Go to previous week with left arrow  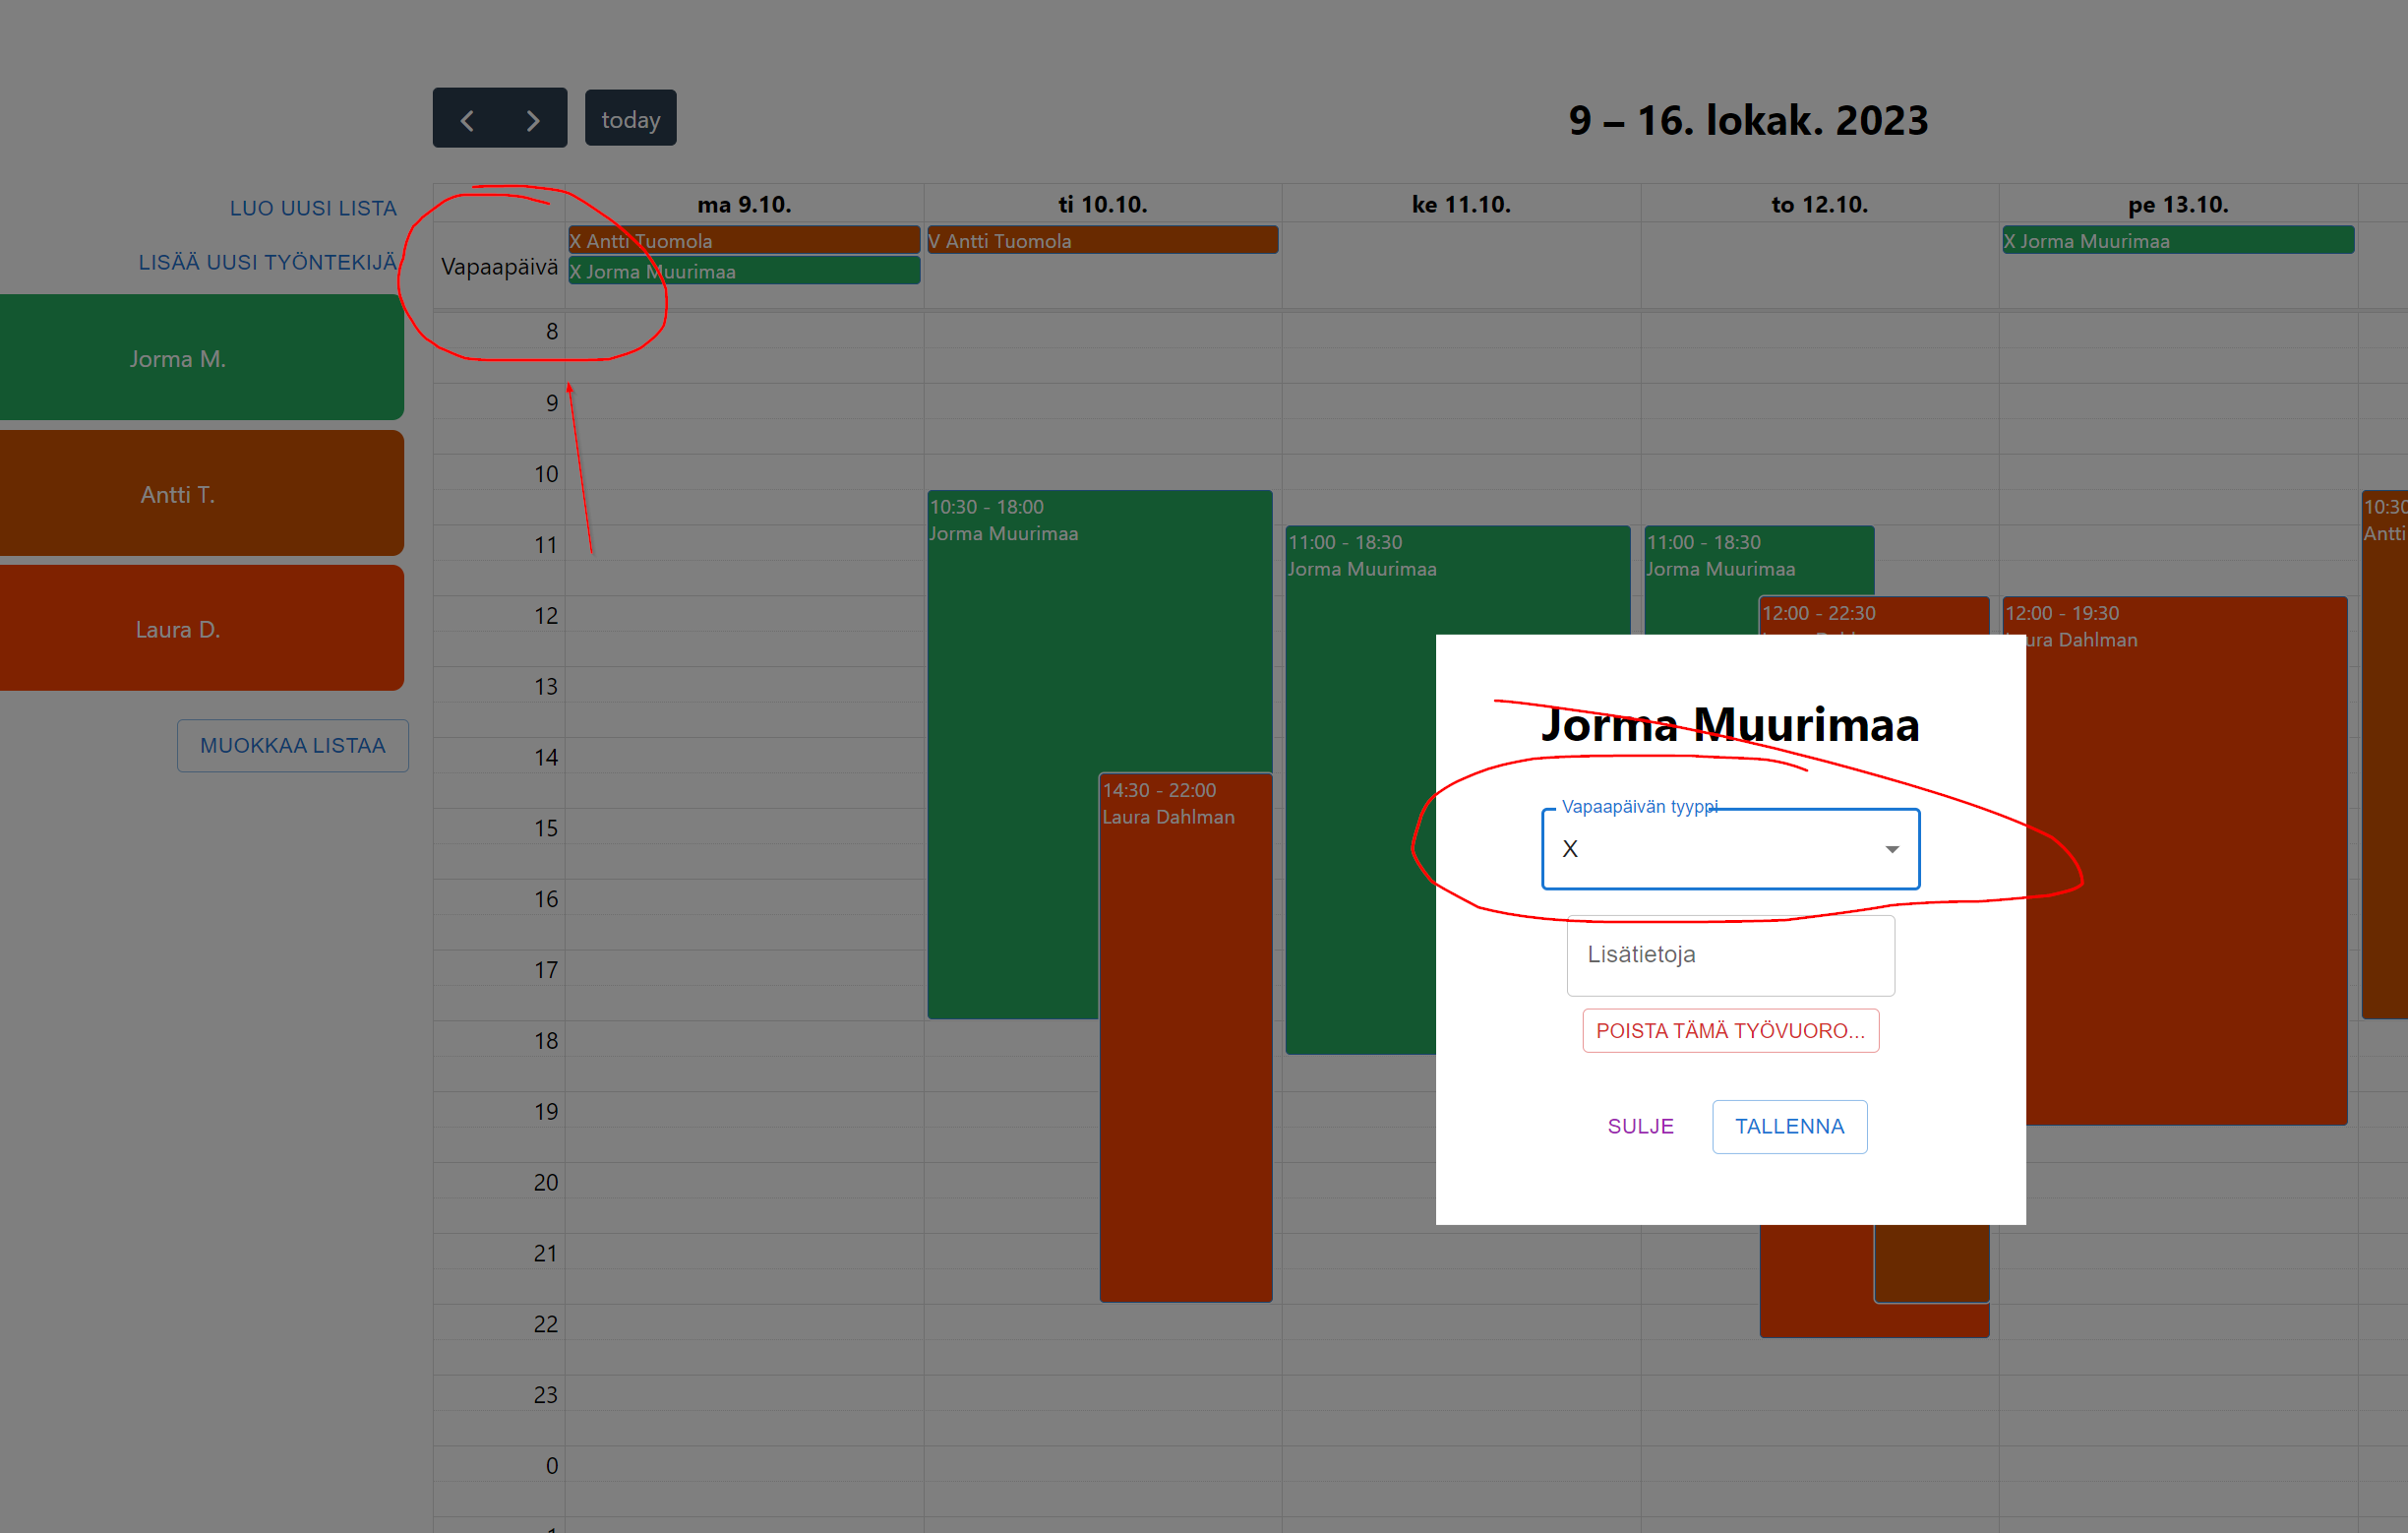[467, 119]
